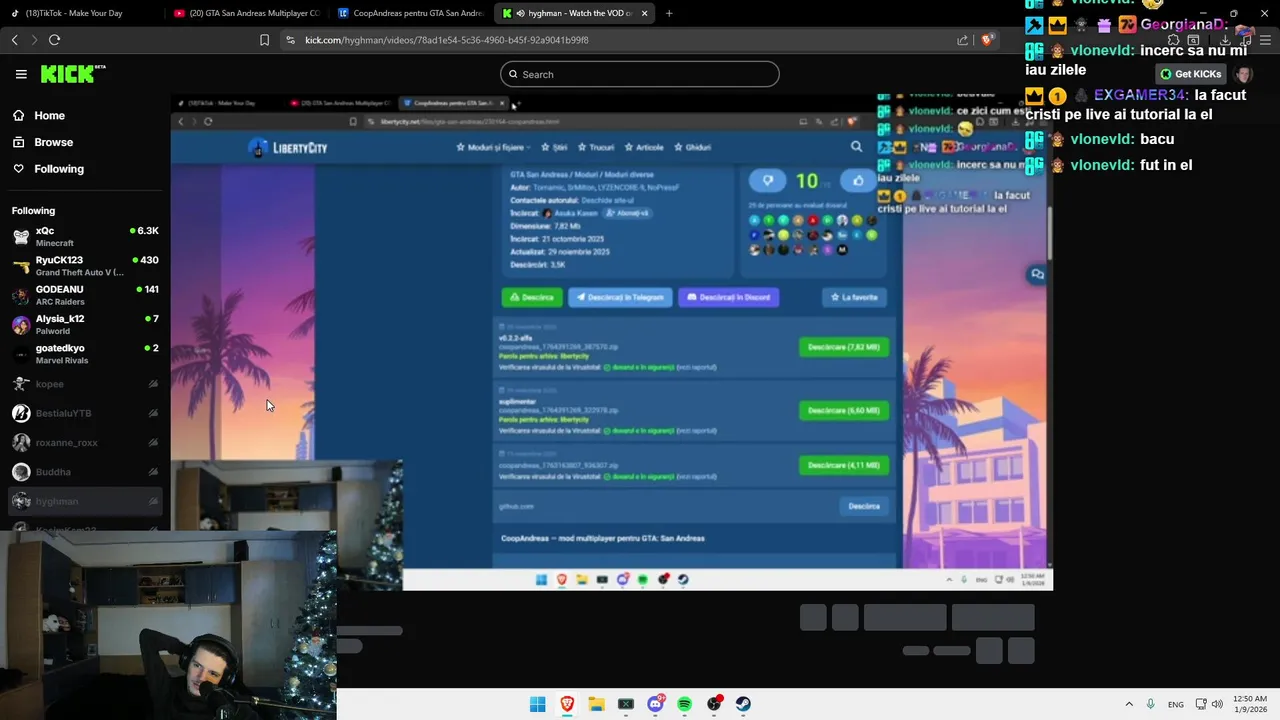Switch ENG input language indicator
The image size is (1280, 720).
click(1176, 704)
